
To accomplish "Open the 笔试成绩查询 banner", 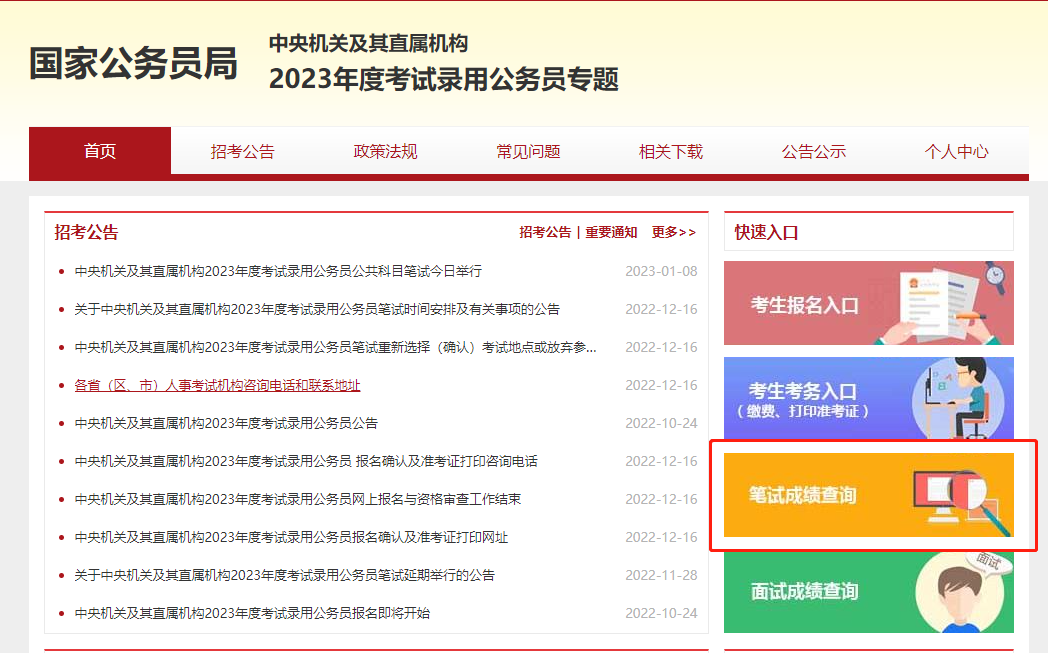I will click(868, 495).
